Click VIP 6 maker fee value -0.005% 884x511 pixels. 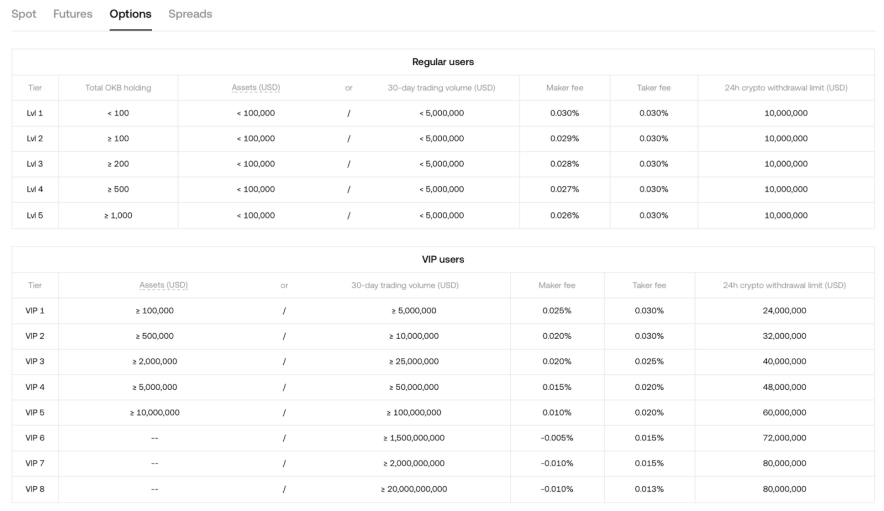tap(556, 438)
